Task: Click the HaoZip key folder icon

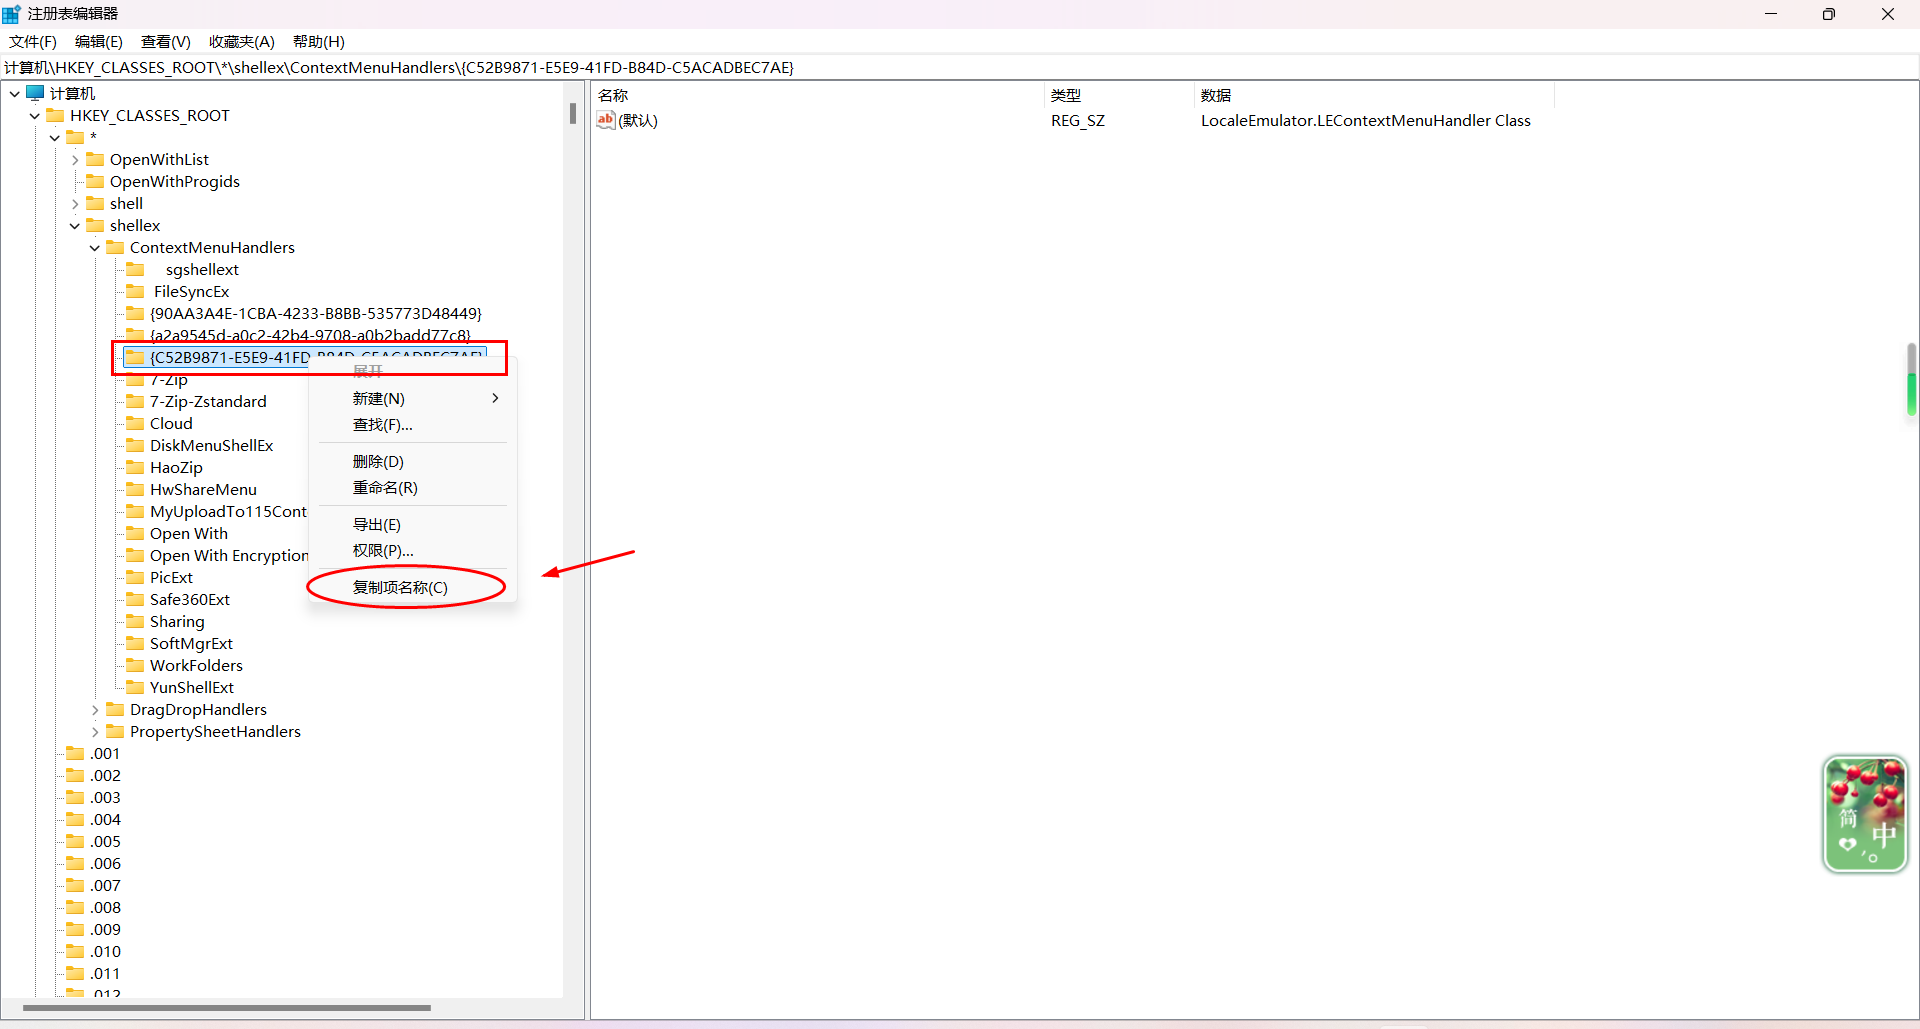Action: pos(135,467)
